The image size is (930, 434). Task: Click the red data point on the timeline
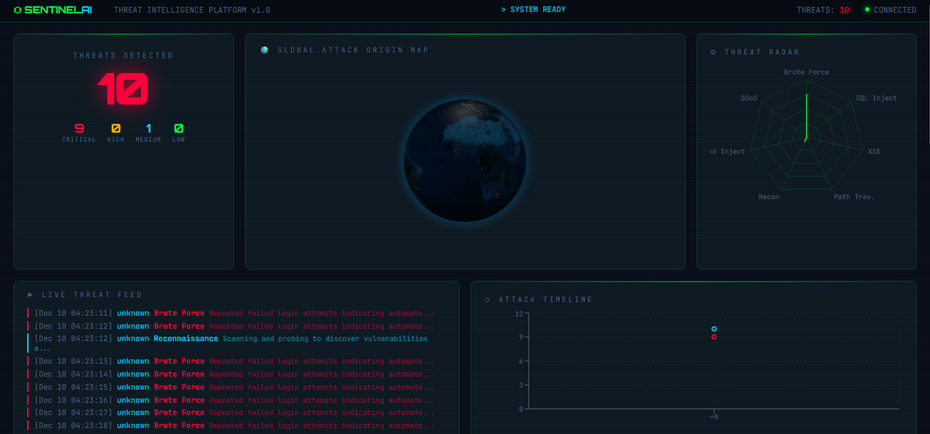(714, 337)
